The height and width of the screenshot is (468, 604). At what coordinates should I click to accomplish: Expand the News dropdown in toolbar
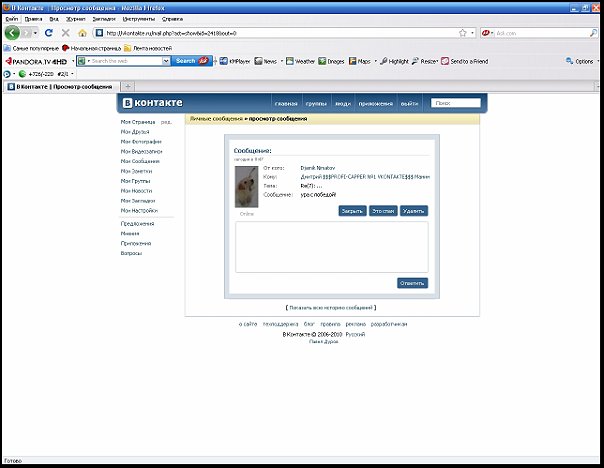pyautogui.click(x=281, y=61)
